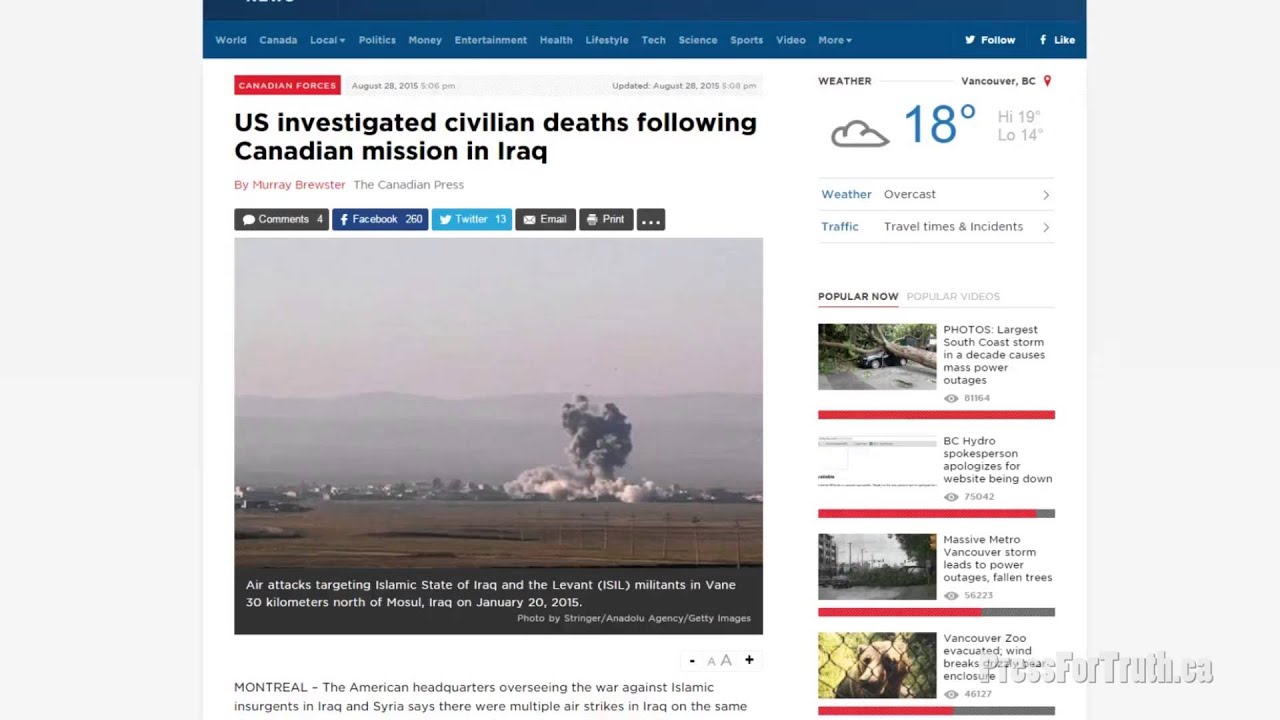This screenshot has width=1280, height=720.
Task: Share article via Twitter button
Action: [x=472, y=219]
